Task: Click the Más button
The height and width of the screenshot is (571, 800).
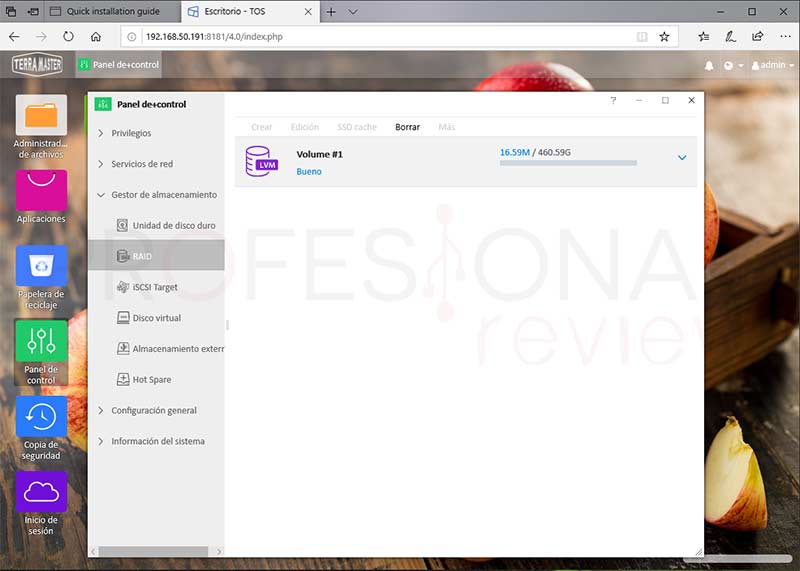Action: point(446,127)
